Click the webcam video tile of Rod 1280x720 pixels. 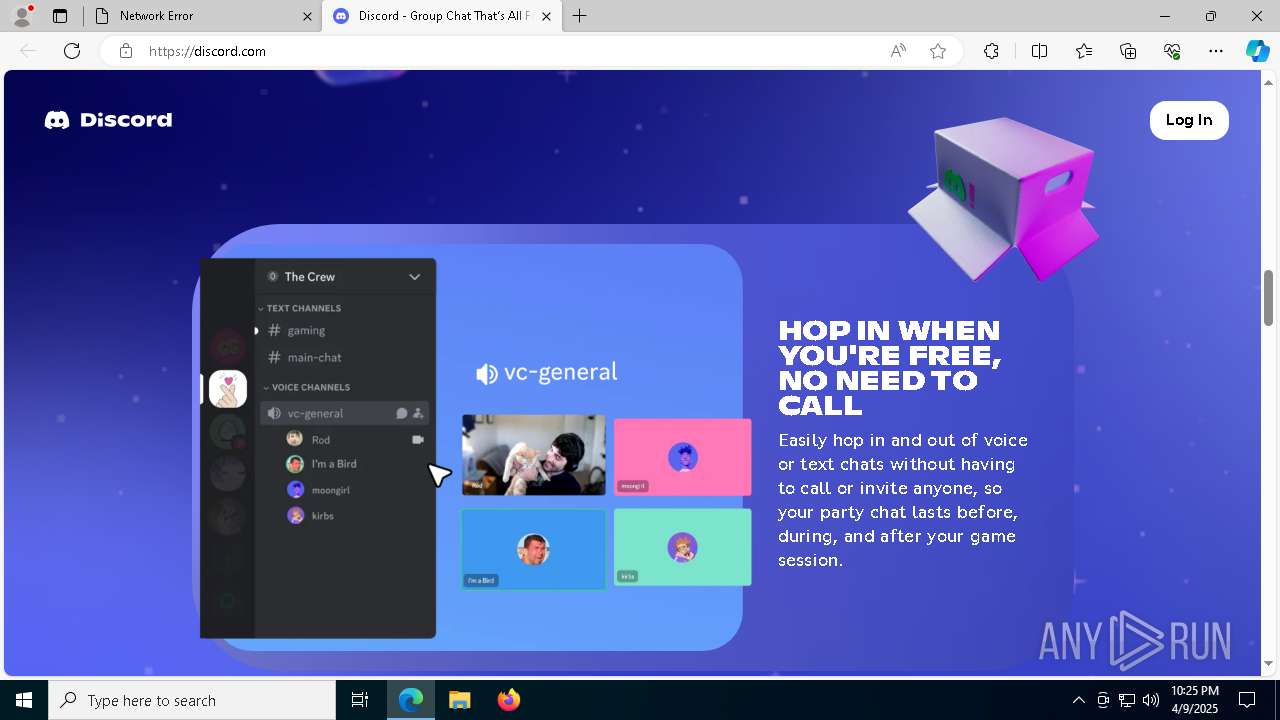[533, 455]
